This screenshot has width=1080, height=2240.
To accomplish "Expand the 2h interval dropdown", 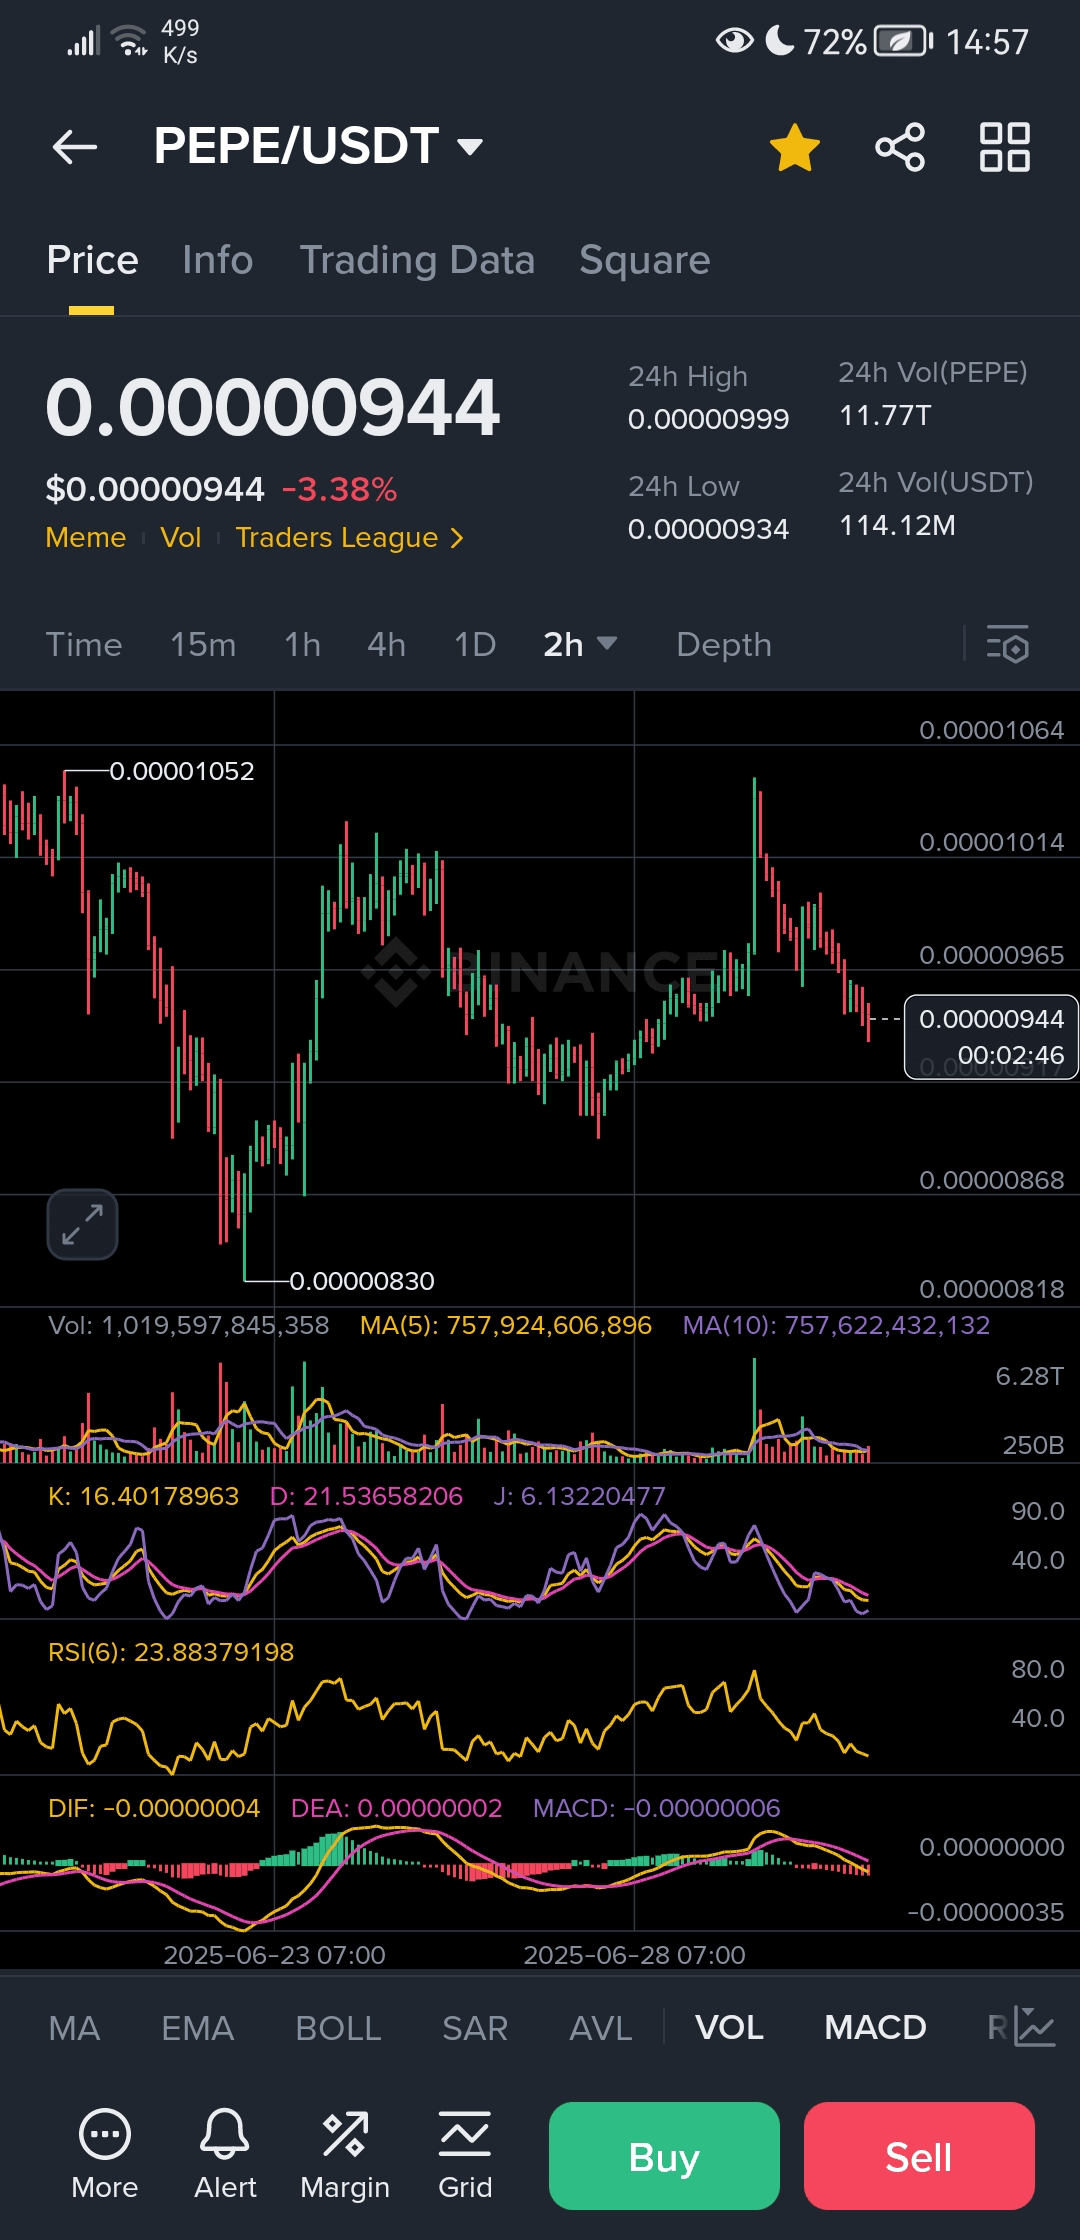I will 580,645.
